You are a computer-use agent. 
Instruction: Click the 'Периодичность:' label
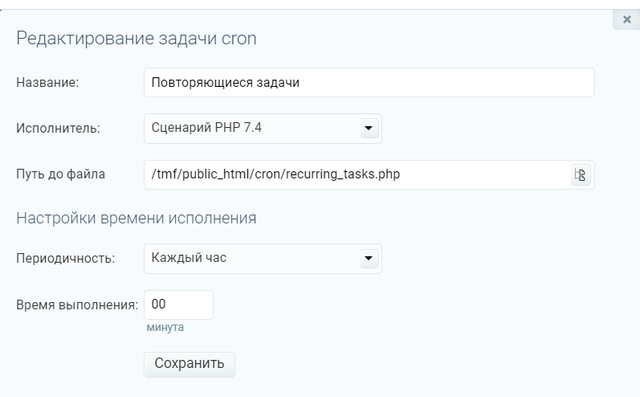pyautogui.click(x=65, y=258)
